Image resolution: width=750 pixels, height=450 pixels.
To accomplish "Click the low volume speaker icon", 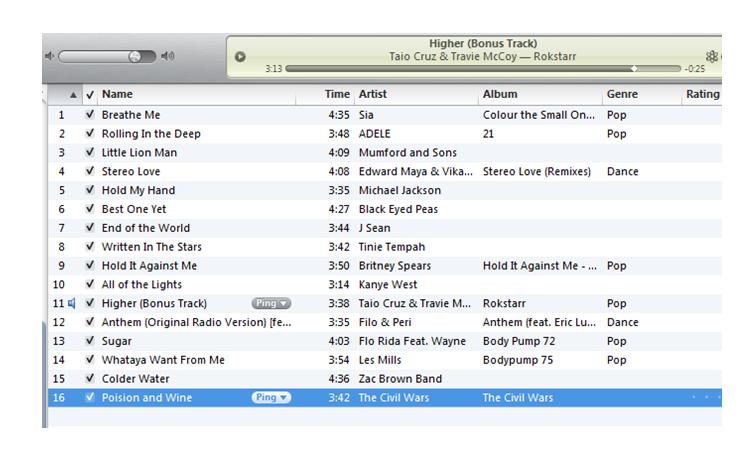I will pos(49,56).
